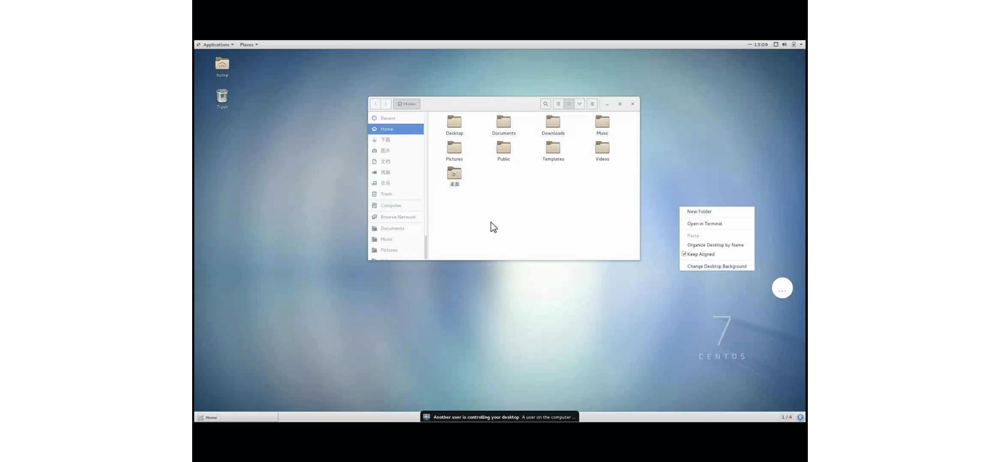Screen dimensions: 1000x462
Task: Click the sidebar vertical scrollbar
Action: [425, 246]
